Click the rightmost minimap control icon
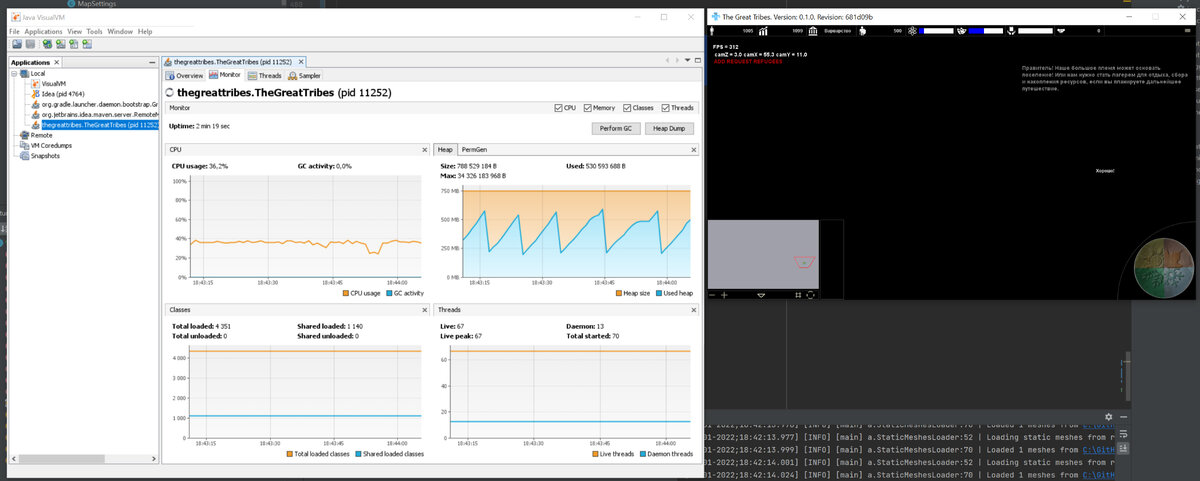 point(810,295)
